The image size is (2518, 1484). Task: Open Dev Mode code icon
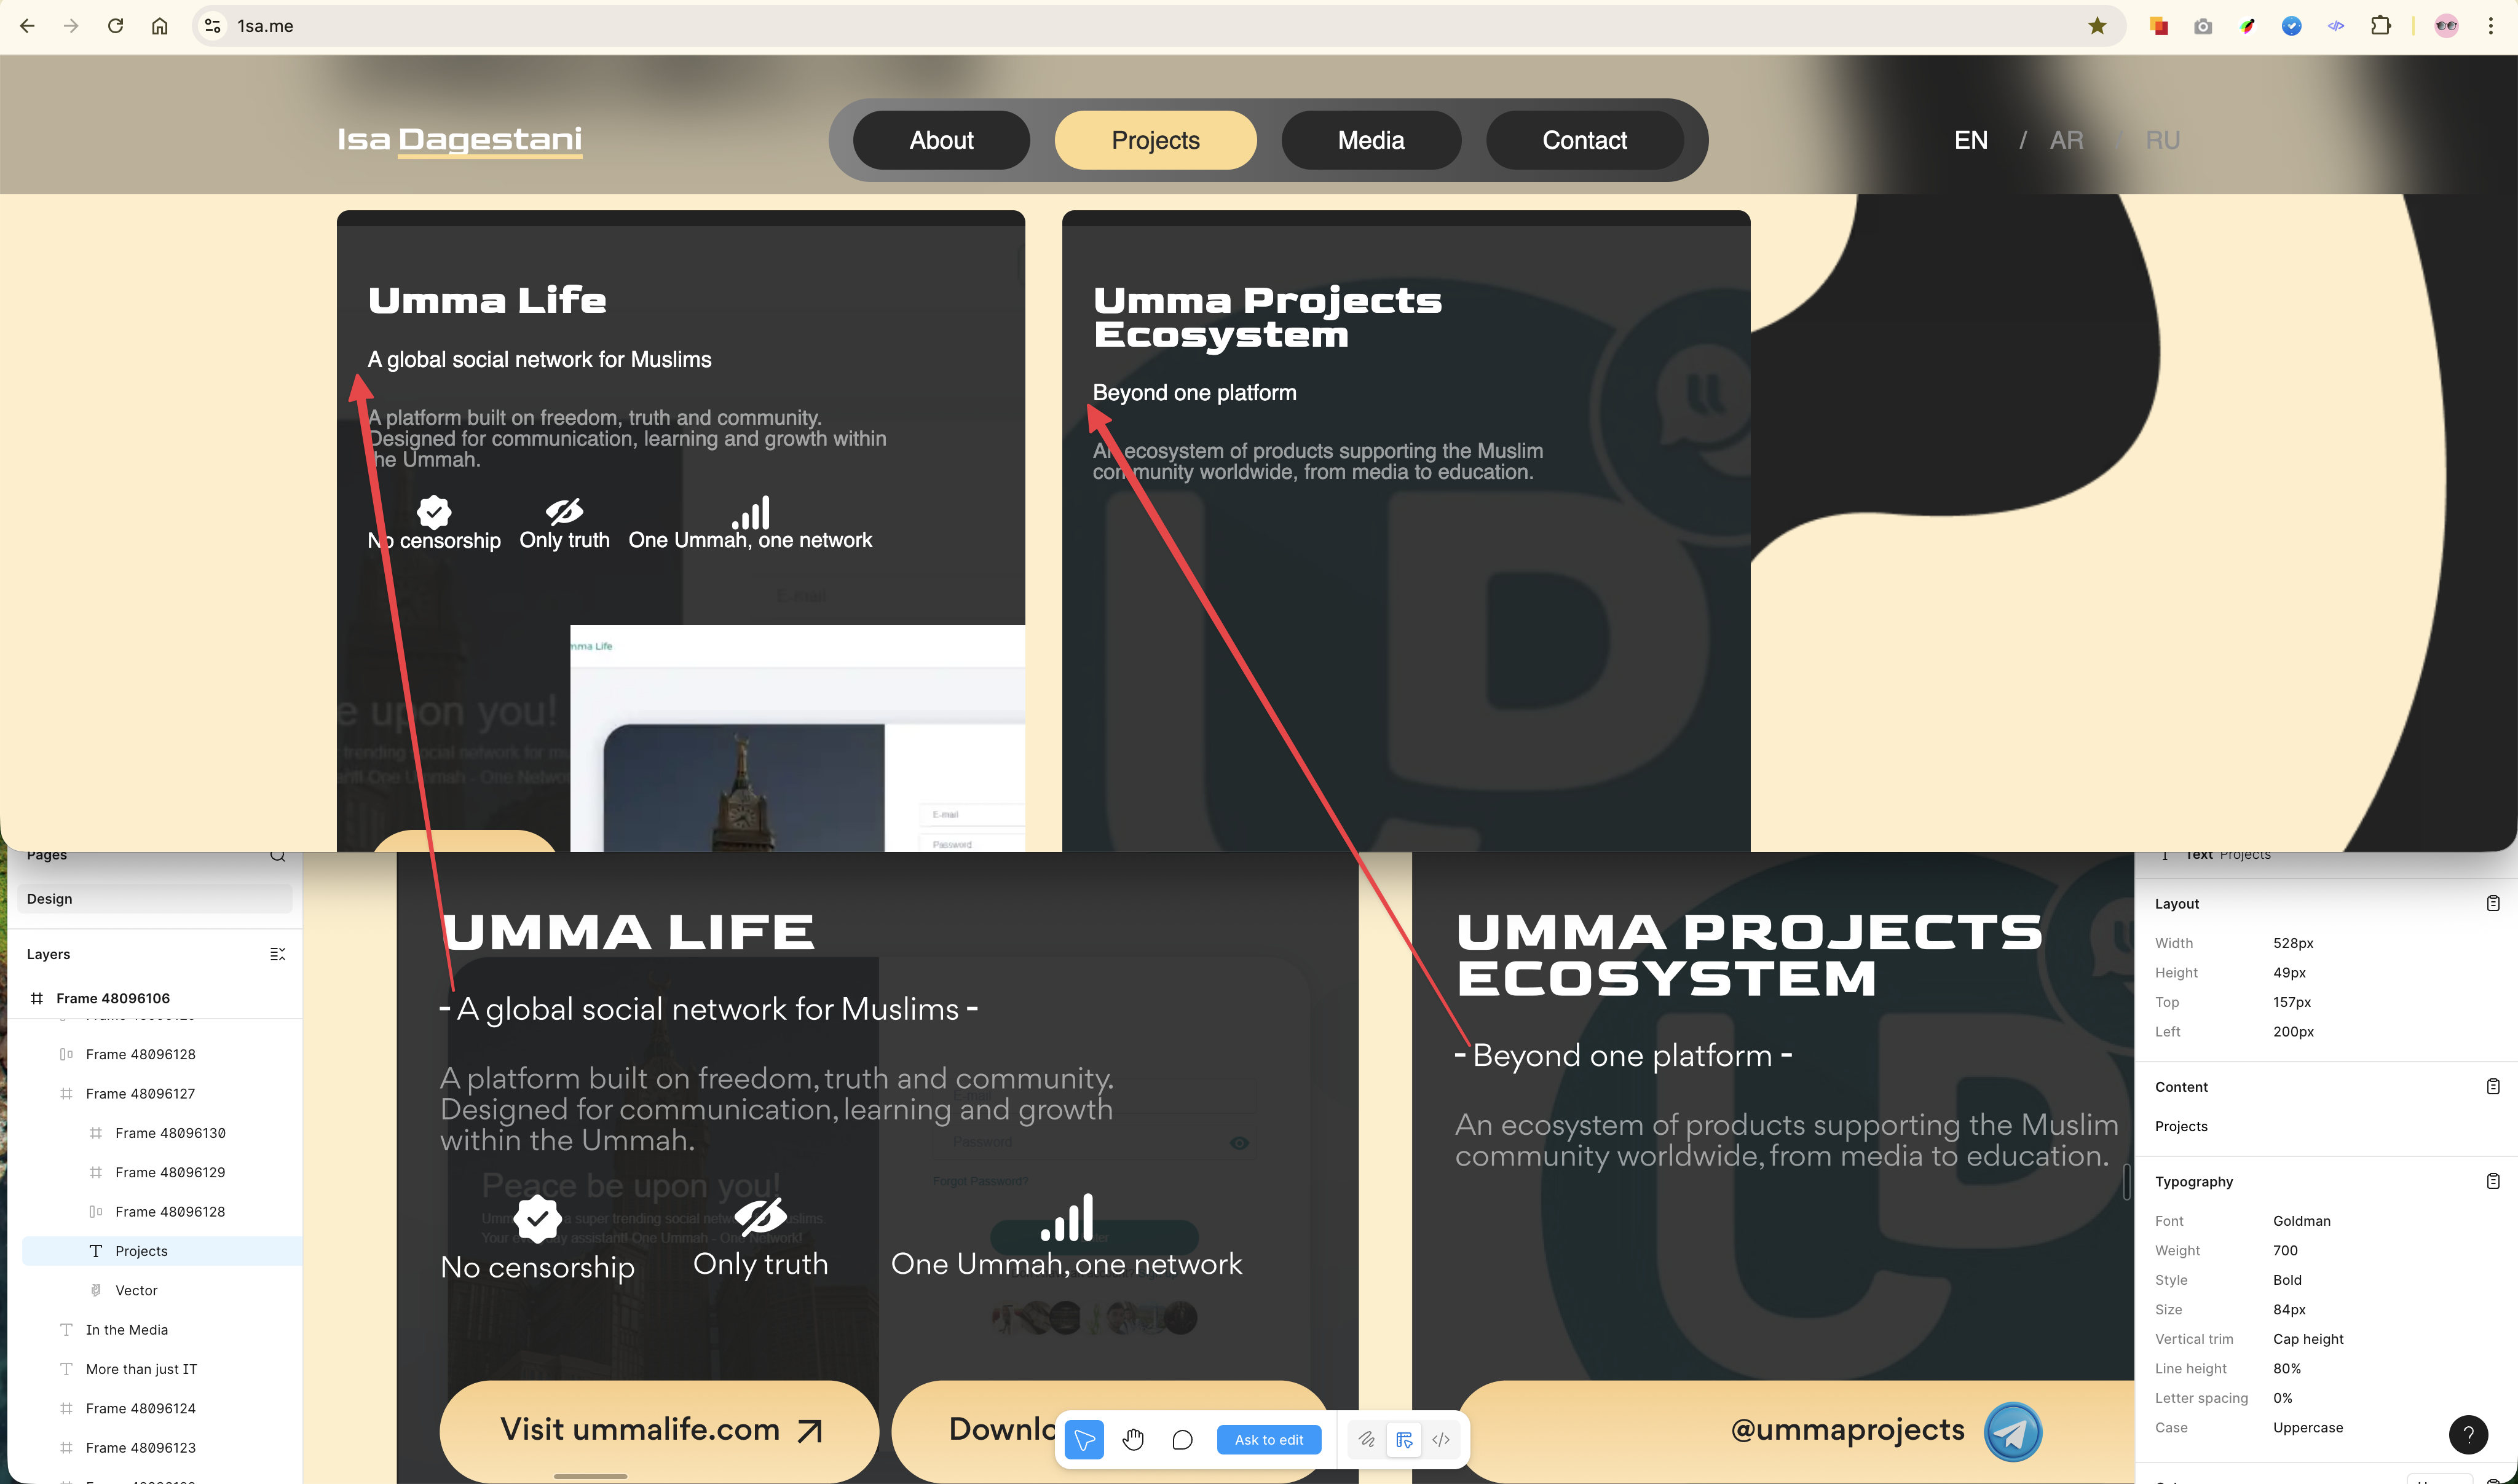[x=1441, y=1439]
